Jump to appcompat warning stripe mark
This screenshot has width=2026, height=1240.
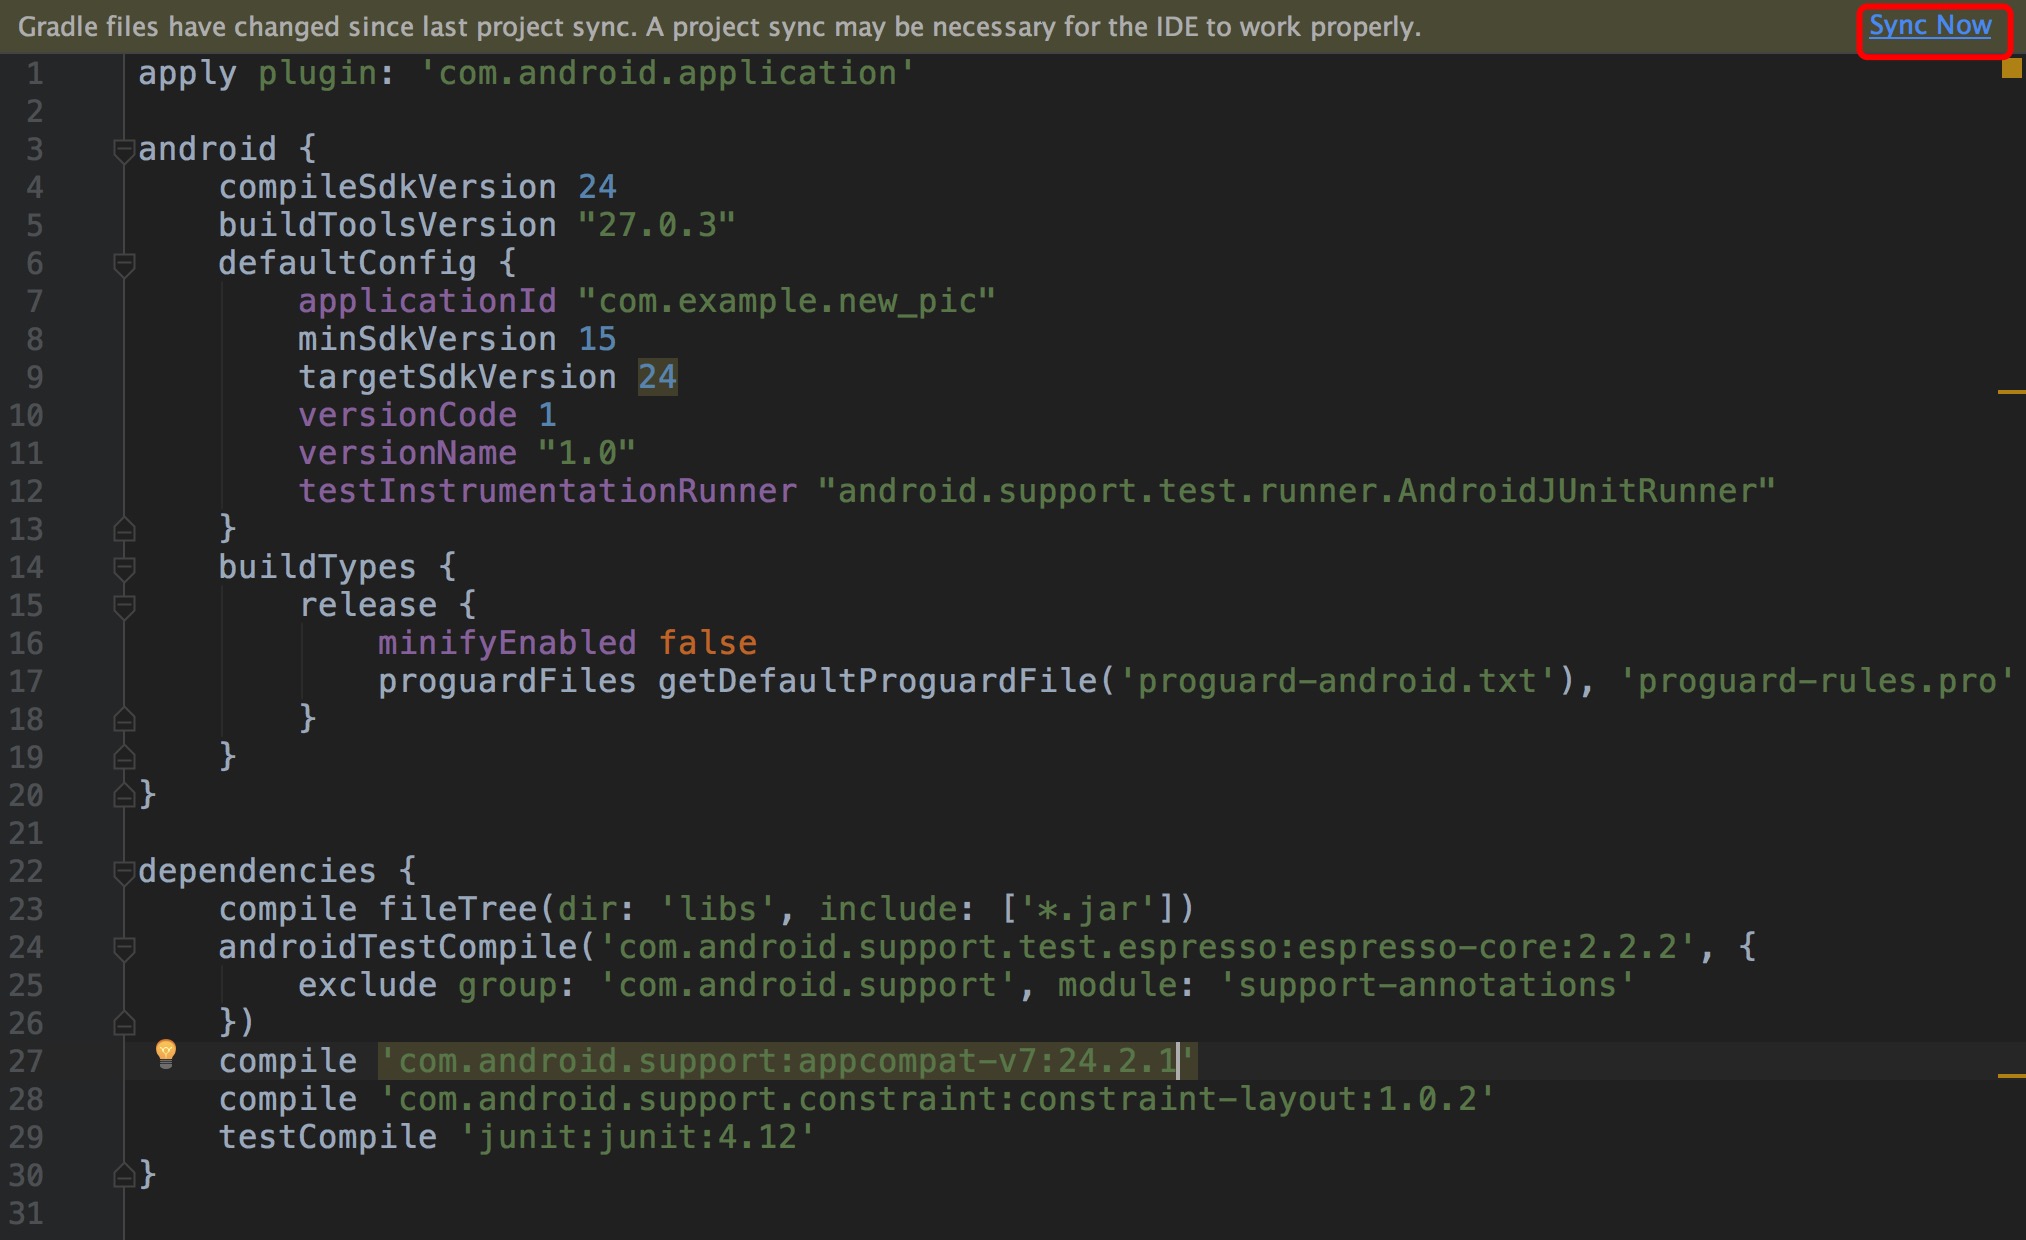point(2010,1076)
